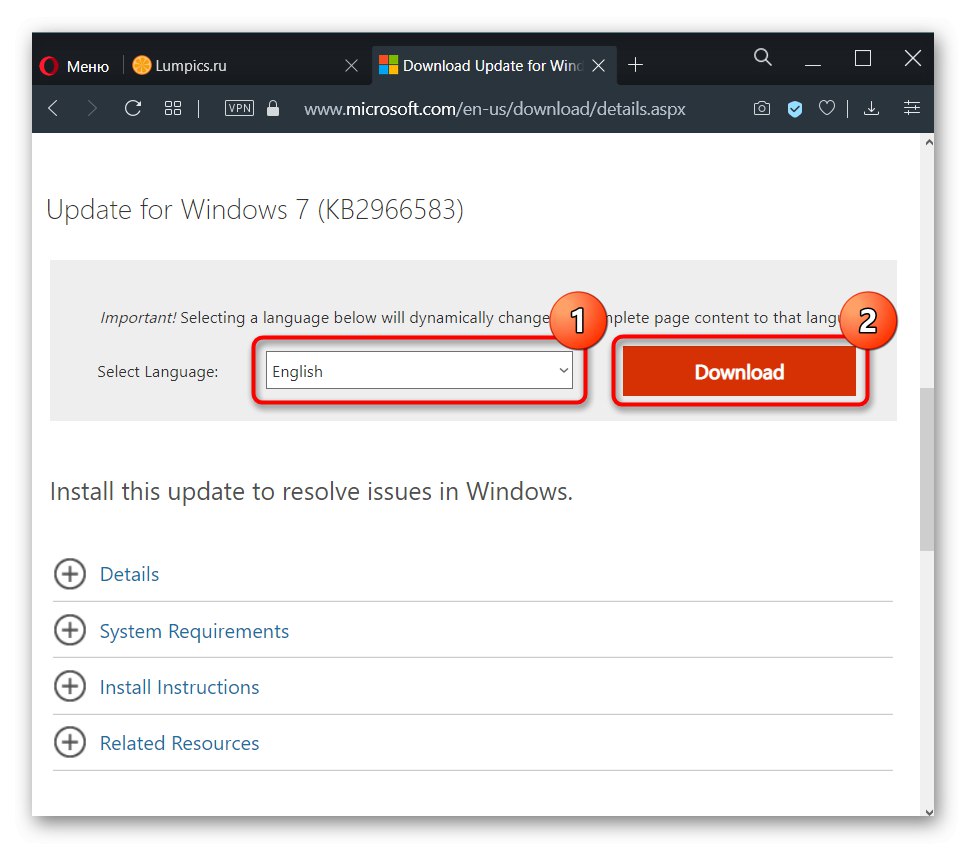
Task: Open the ad blocker shield icon
Action: click(795, 109)
